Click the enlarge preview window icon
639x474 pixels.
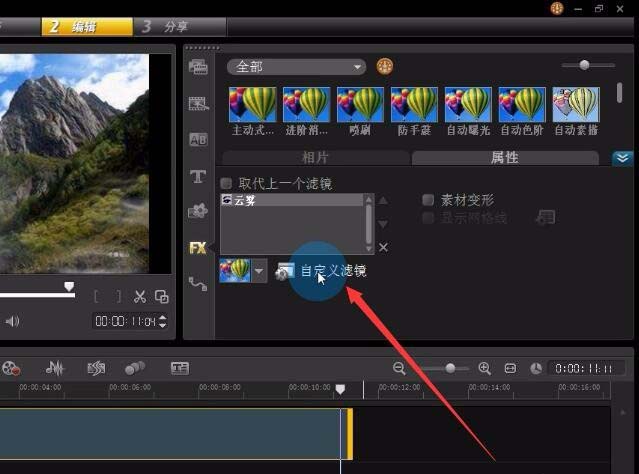pyautogui.click(x=162, y=296)
